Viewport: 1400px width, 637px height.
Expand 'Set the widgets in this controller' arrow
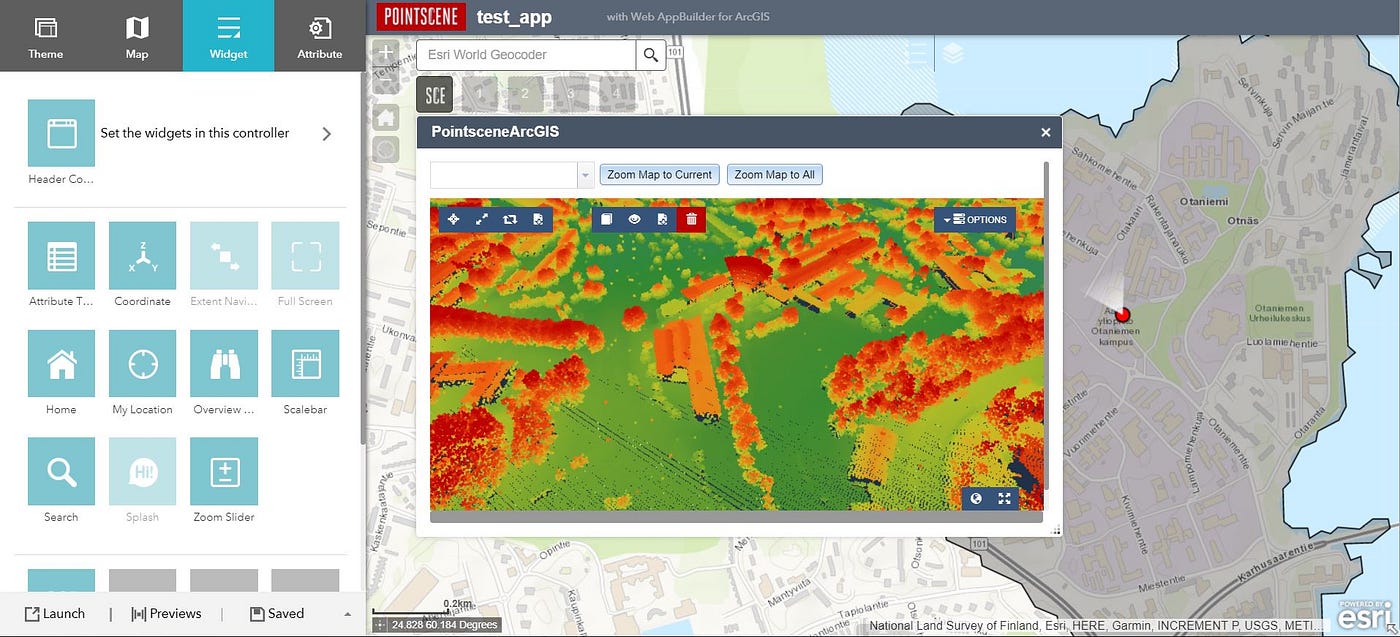pos(326,133)
